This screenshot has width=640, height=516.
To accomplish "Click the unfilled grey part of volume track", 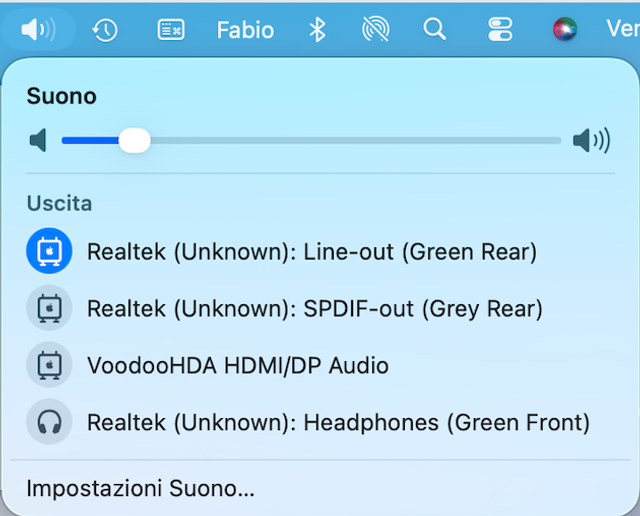I will (x=356, y=140).
